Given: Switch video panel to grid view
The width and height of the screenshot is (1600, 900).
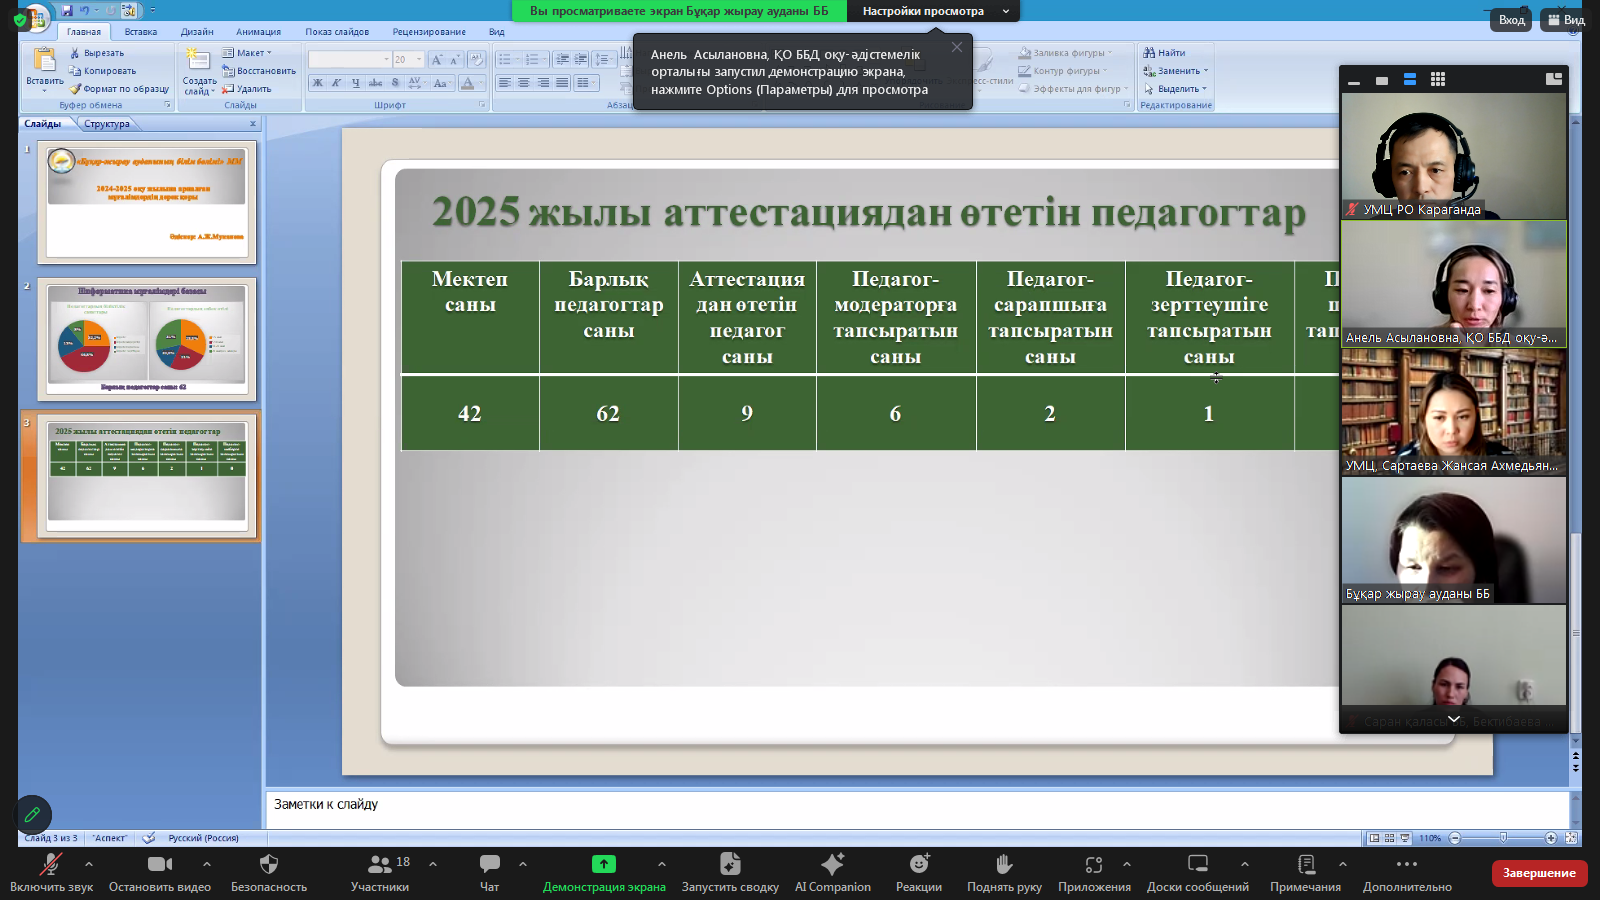Looking at the screenshot, I should 1438,80.
